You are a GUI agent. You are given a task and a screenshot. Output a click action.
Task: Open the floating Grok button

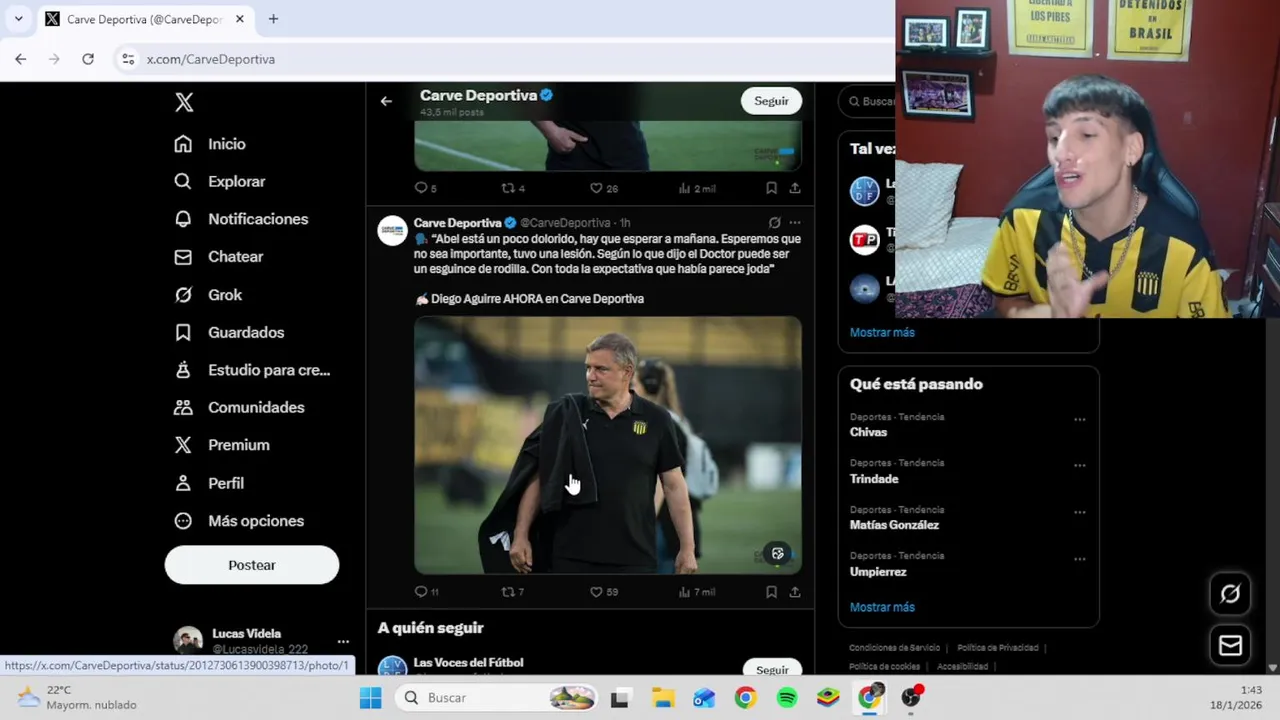1230,594
